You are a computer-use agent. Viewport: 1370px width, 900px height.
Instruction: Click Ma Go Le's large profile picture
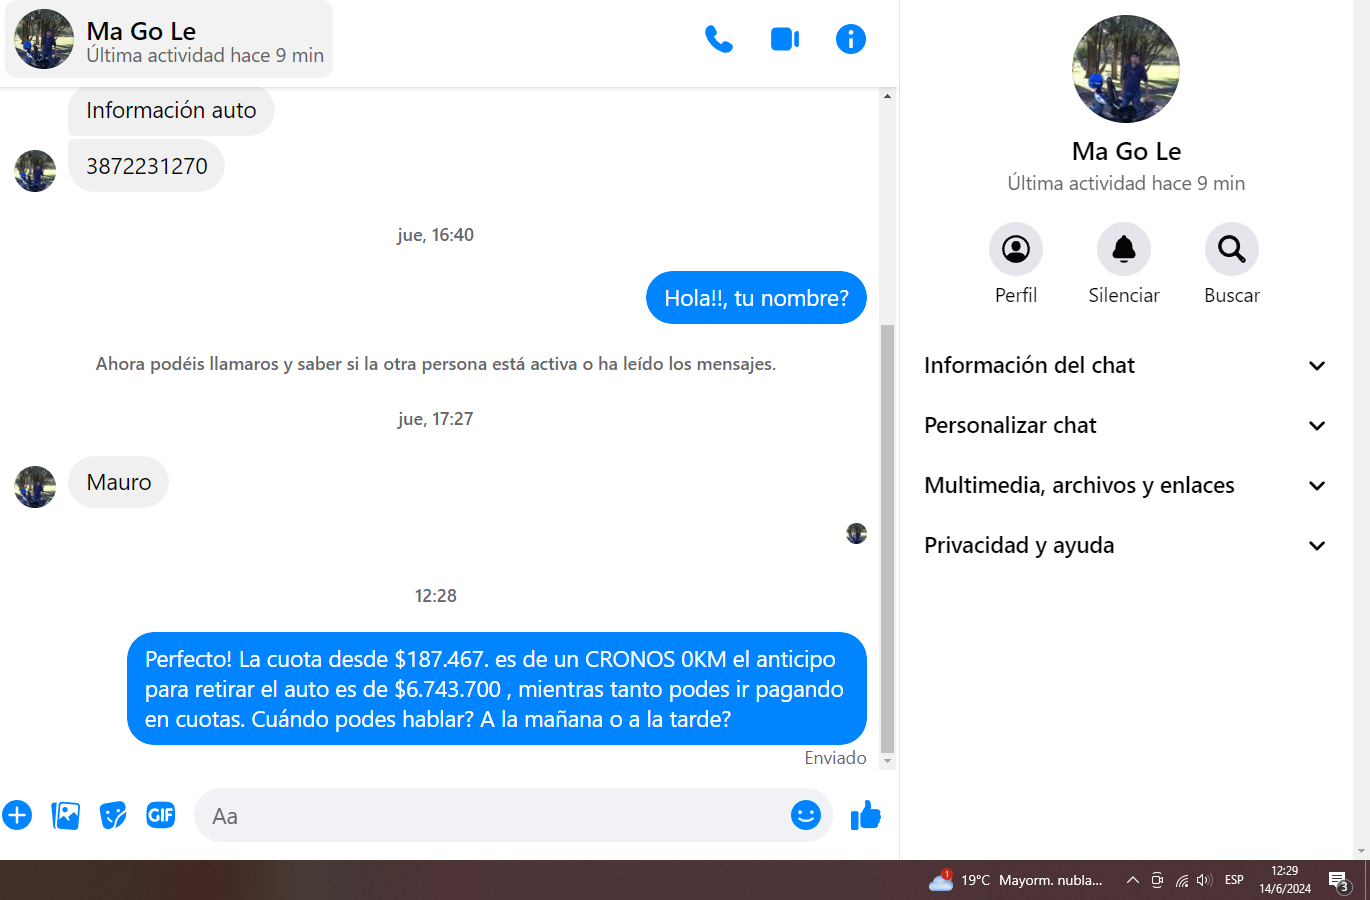coord(1125,69)
